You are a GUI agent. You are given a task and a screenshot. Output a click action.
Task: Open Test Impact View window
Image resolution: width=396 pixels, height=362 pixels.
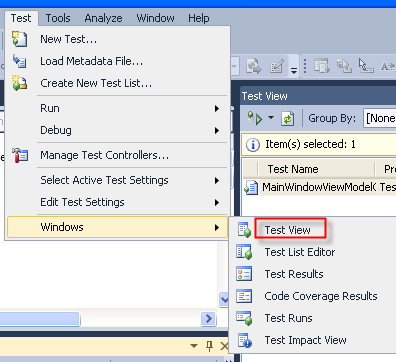point(305,340)
